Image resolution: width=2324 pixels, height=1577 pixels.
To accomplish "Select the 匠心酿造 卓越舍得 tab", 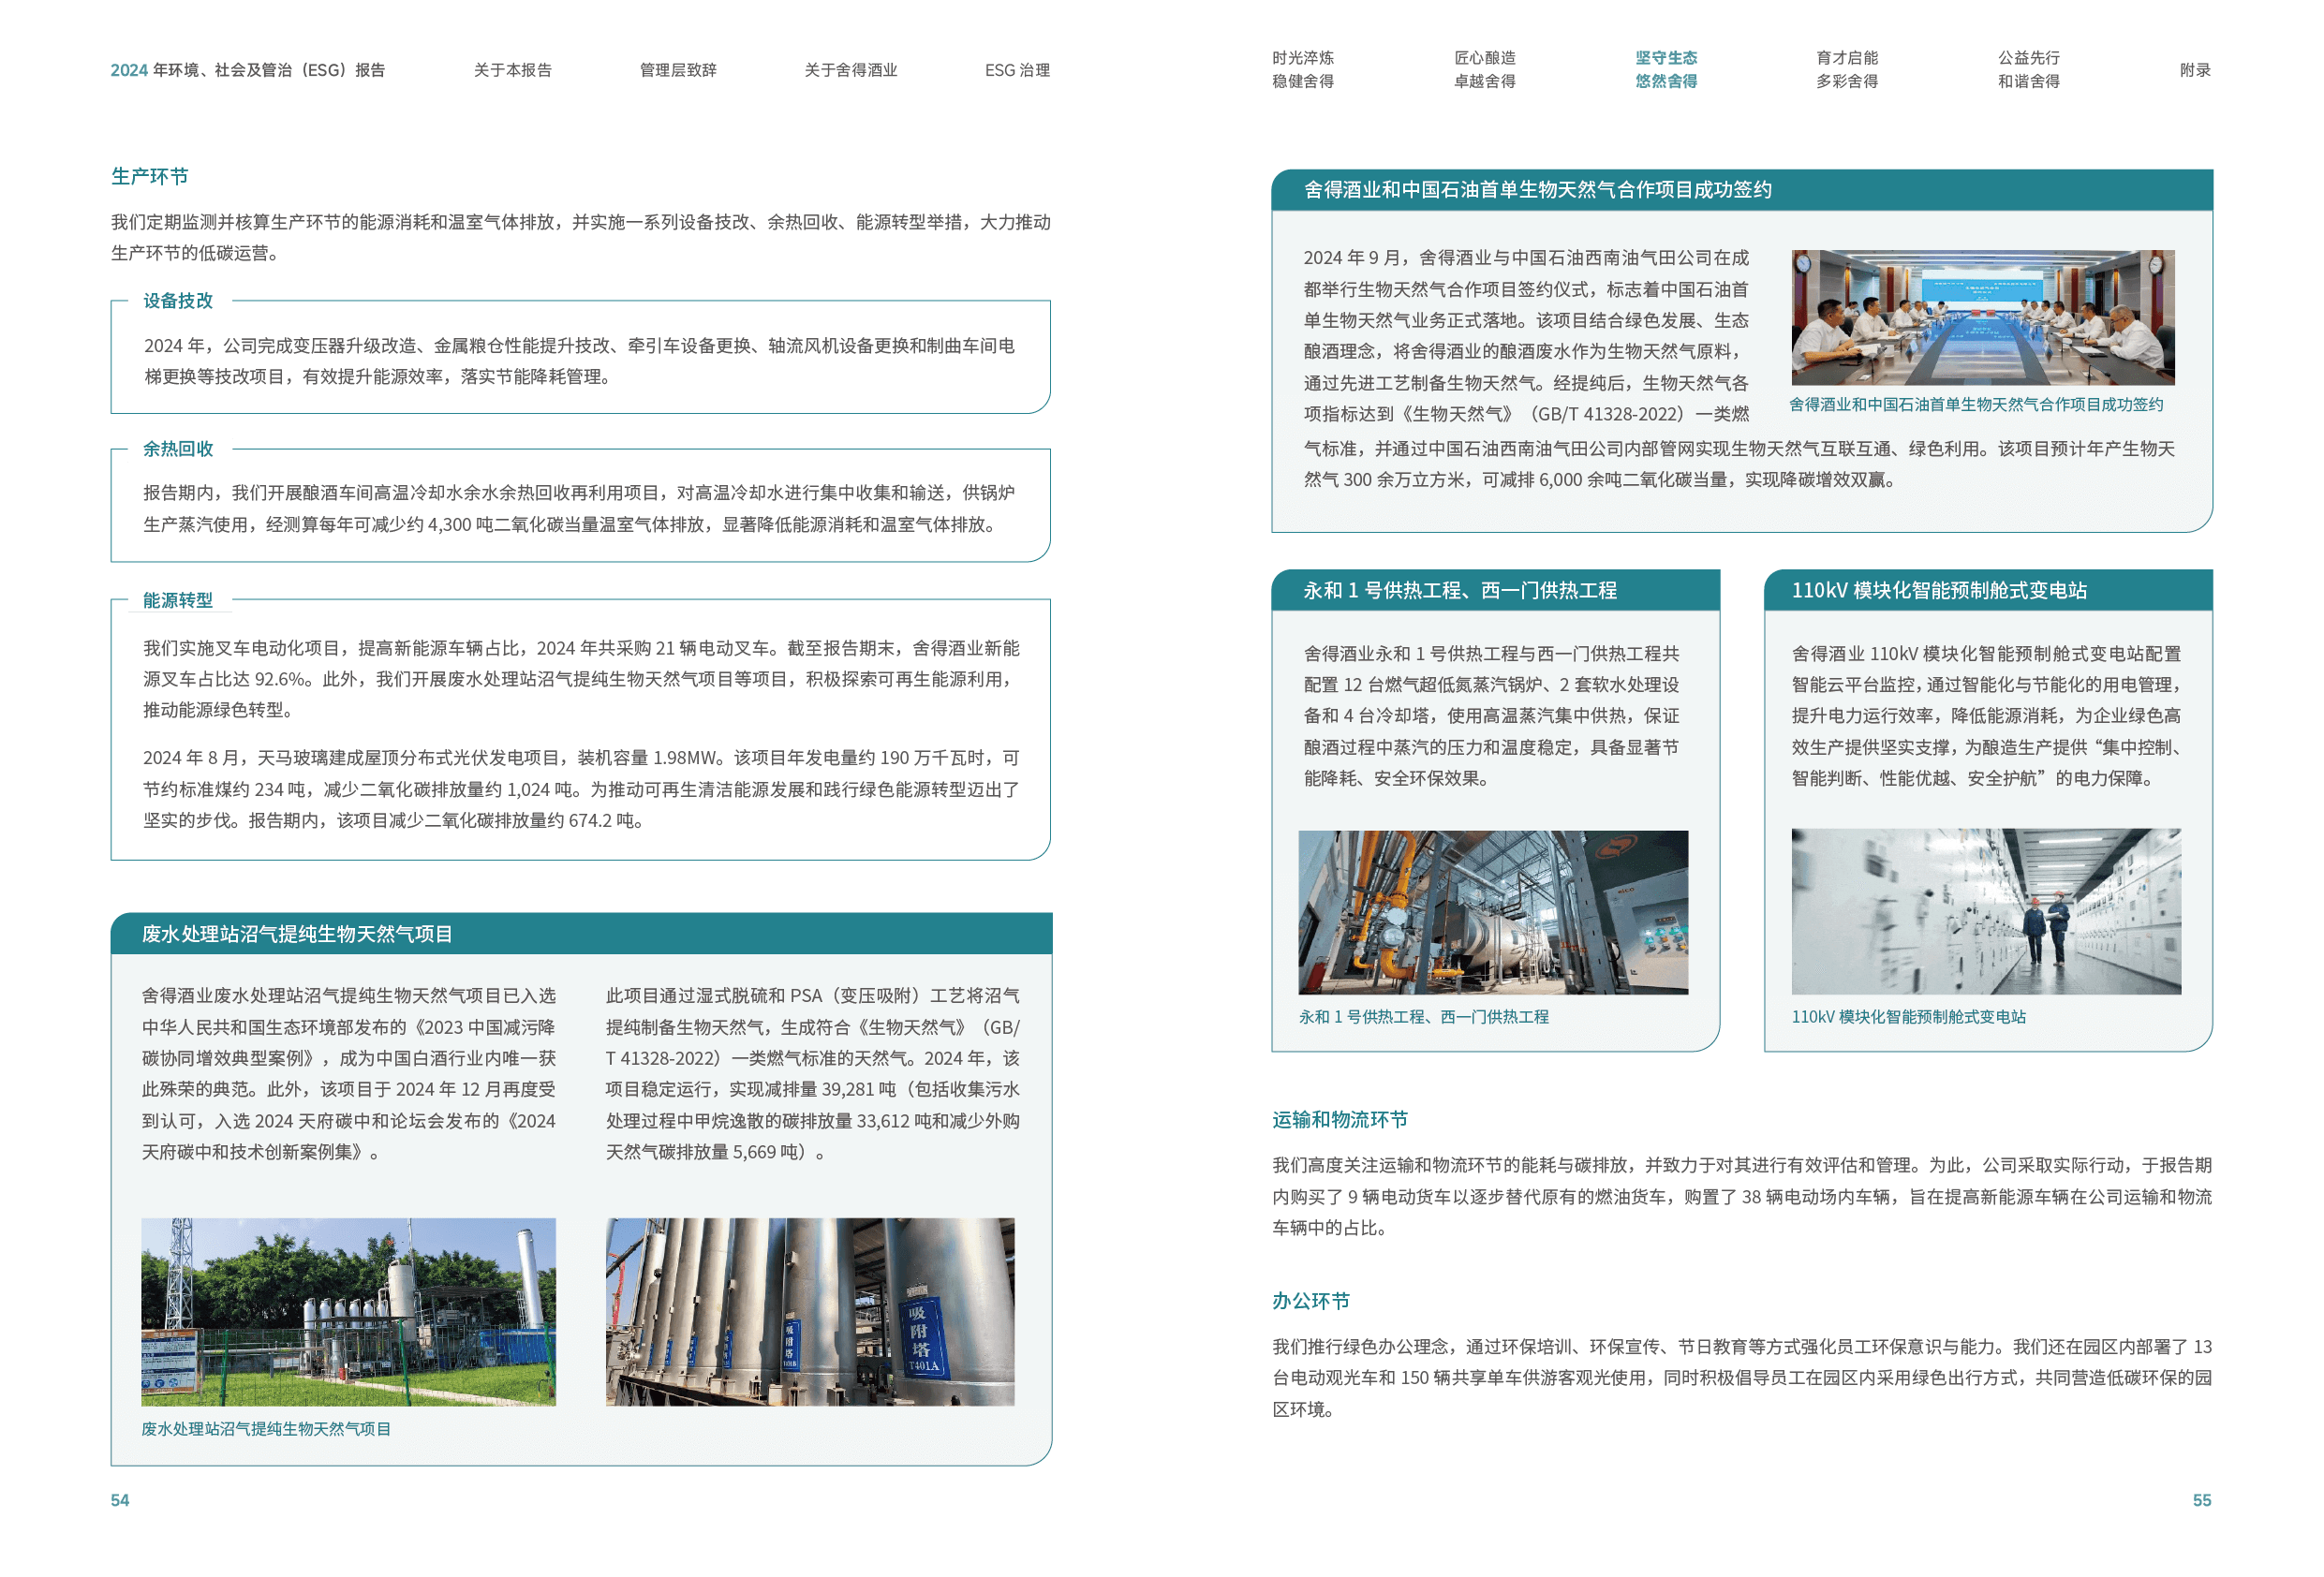I will point(1484,69).
